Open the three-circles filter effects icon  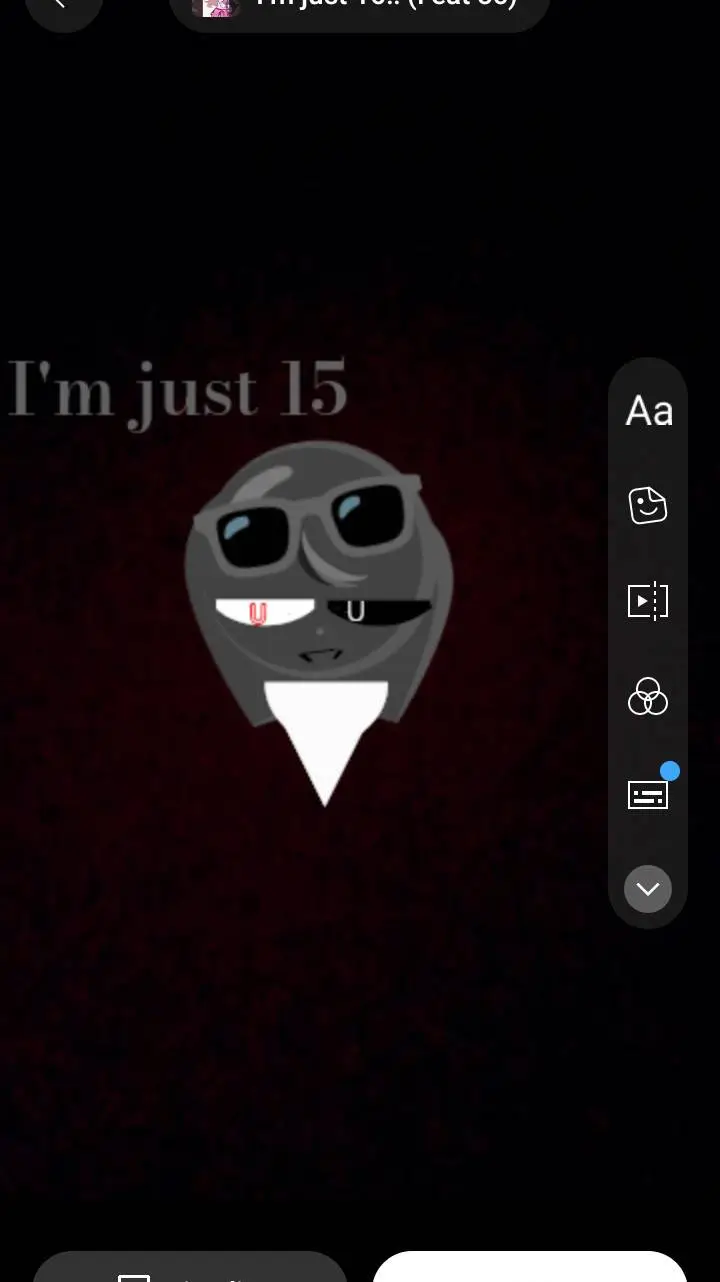pos(648,696)
